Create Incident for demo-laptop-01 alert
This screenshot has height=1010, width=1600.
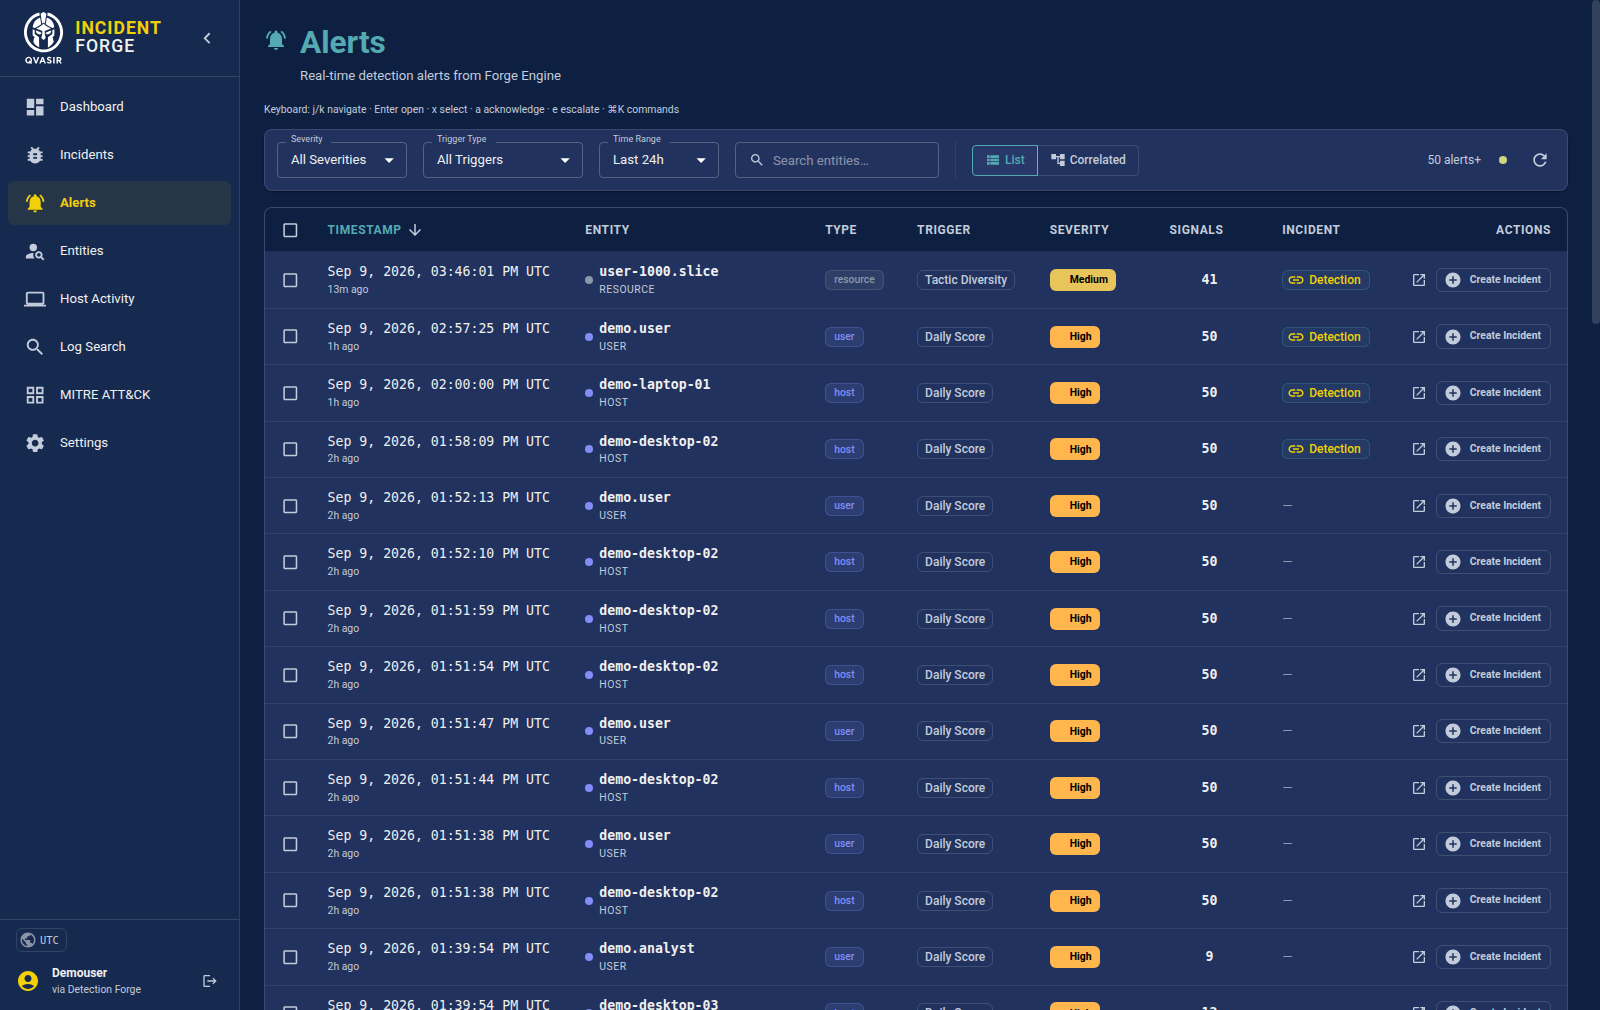coord(1493,393)
